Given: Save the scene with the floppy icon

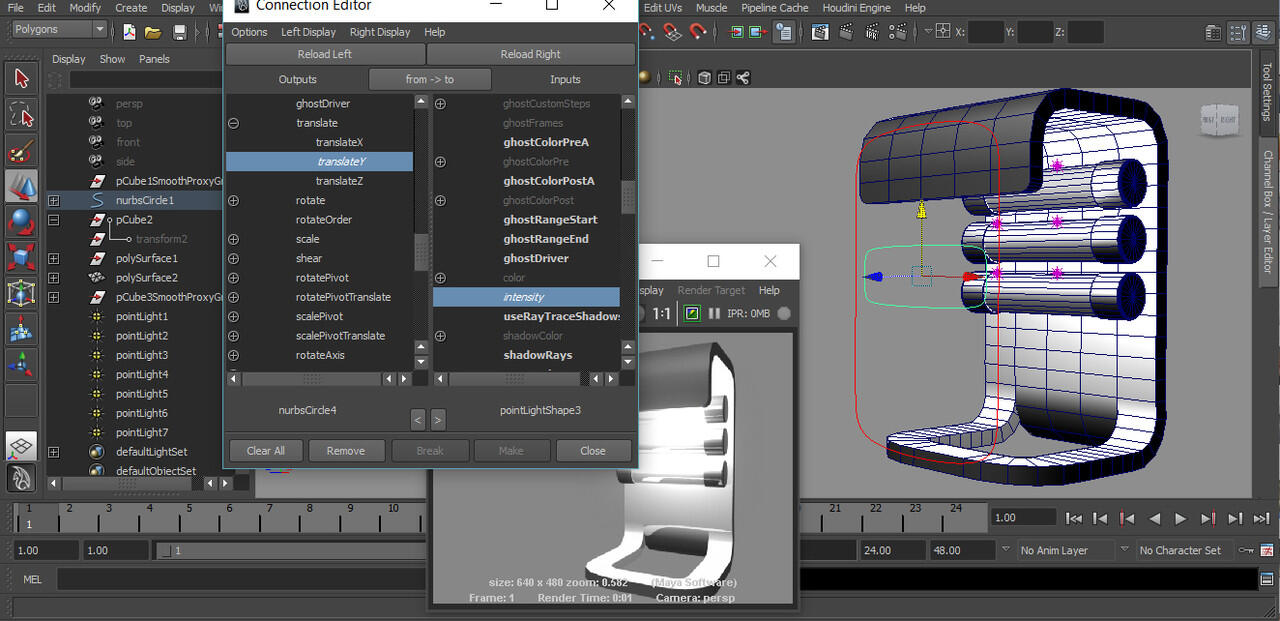Looking at the screenshot, I should pyautogui.click(x=179, y=32).
